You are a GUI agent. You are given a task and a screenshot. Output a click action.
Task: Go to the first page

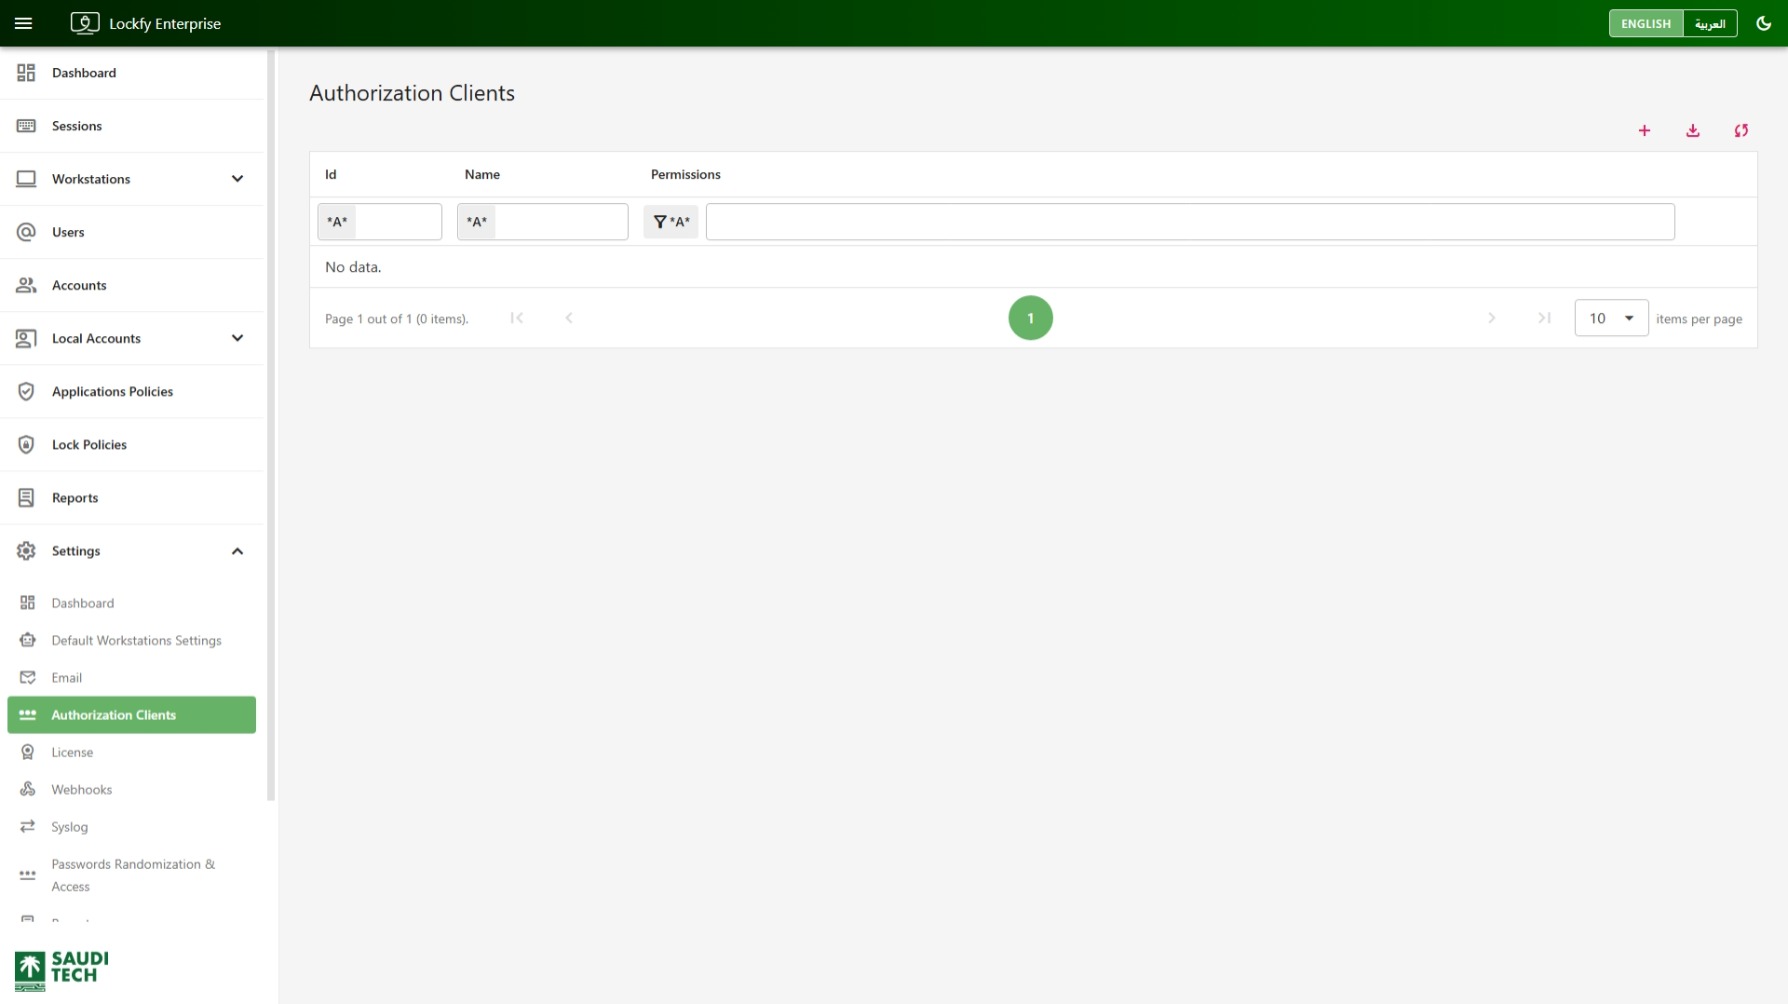517,318
